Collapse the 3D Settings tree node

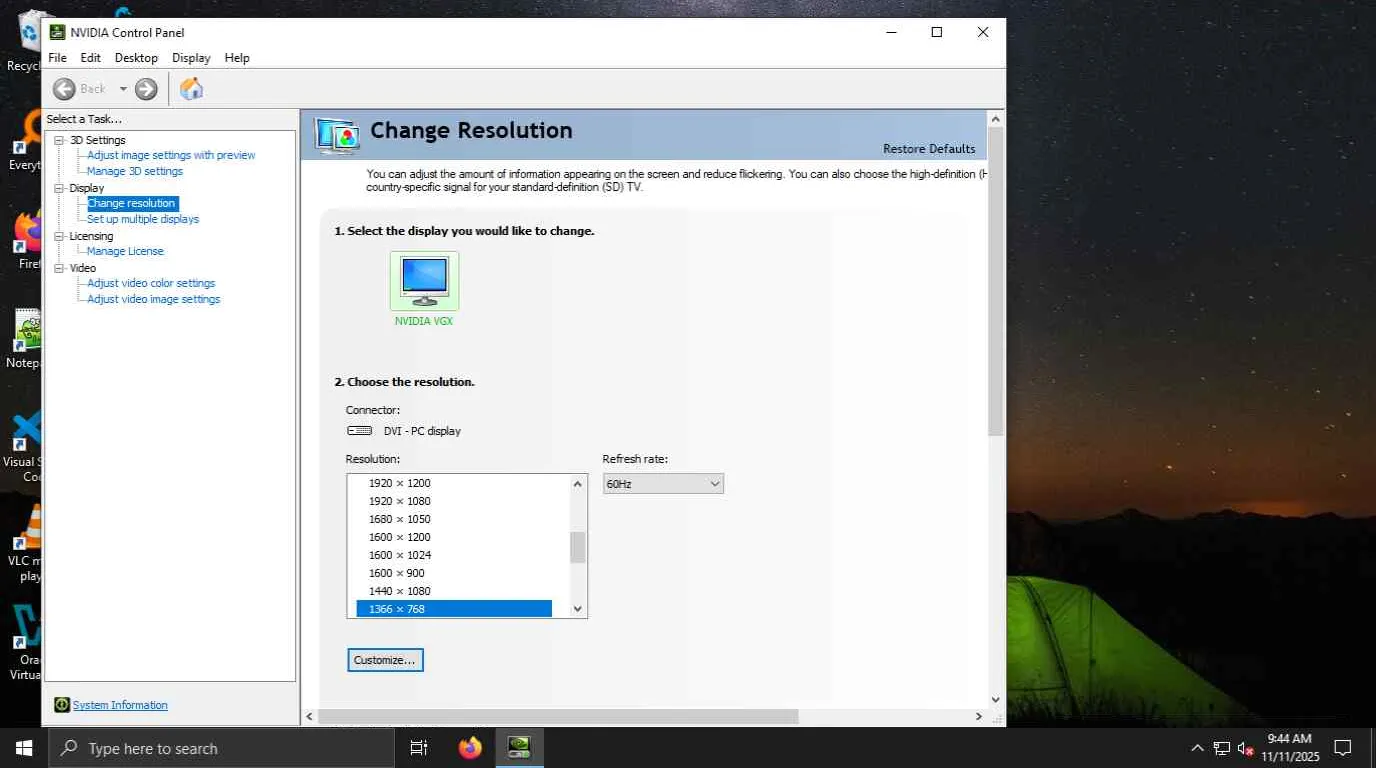[59, 140]
